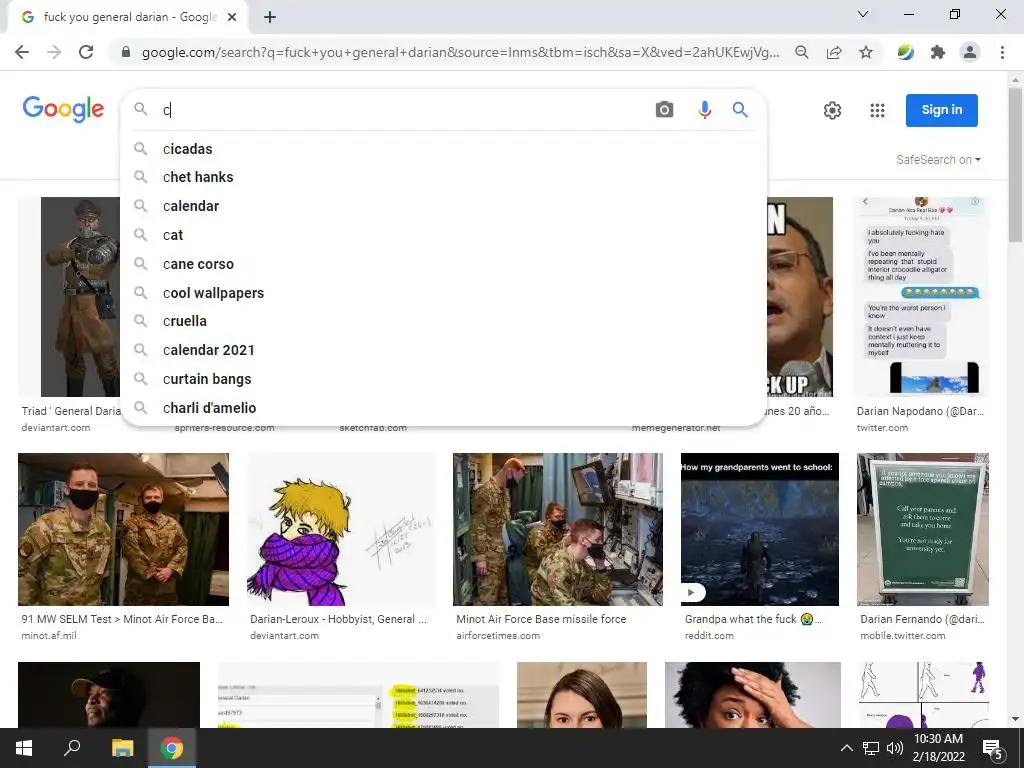Open Chrome profile avatar

[x=970, y=52]
